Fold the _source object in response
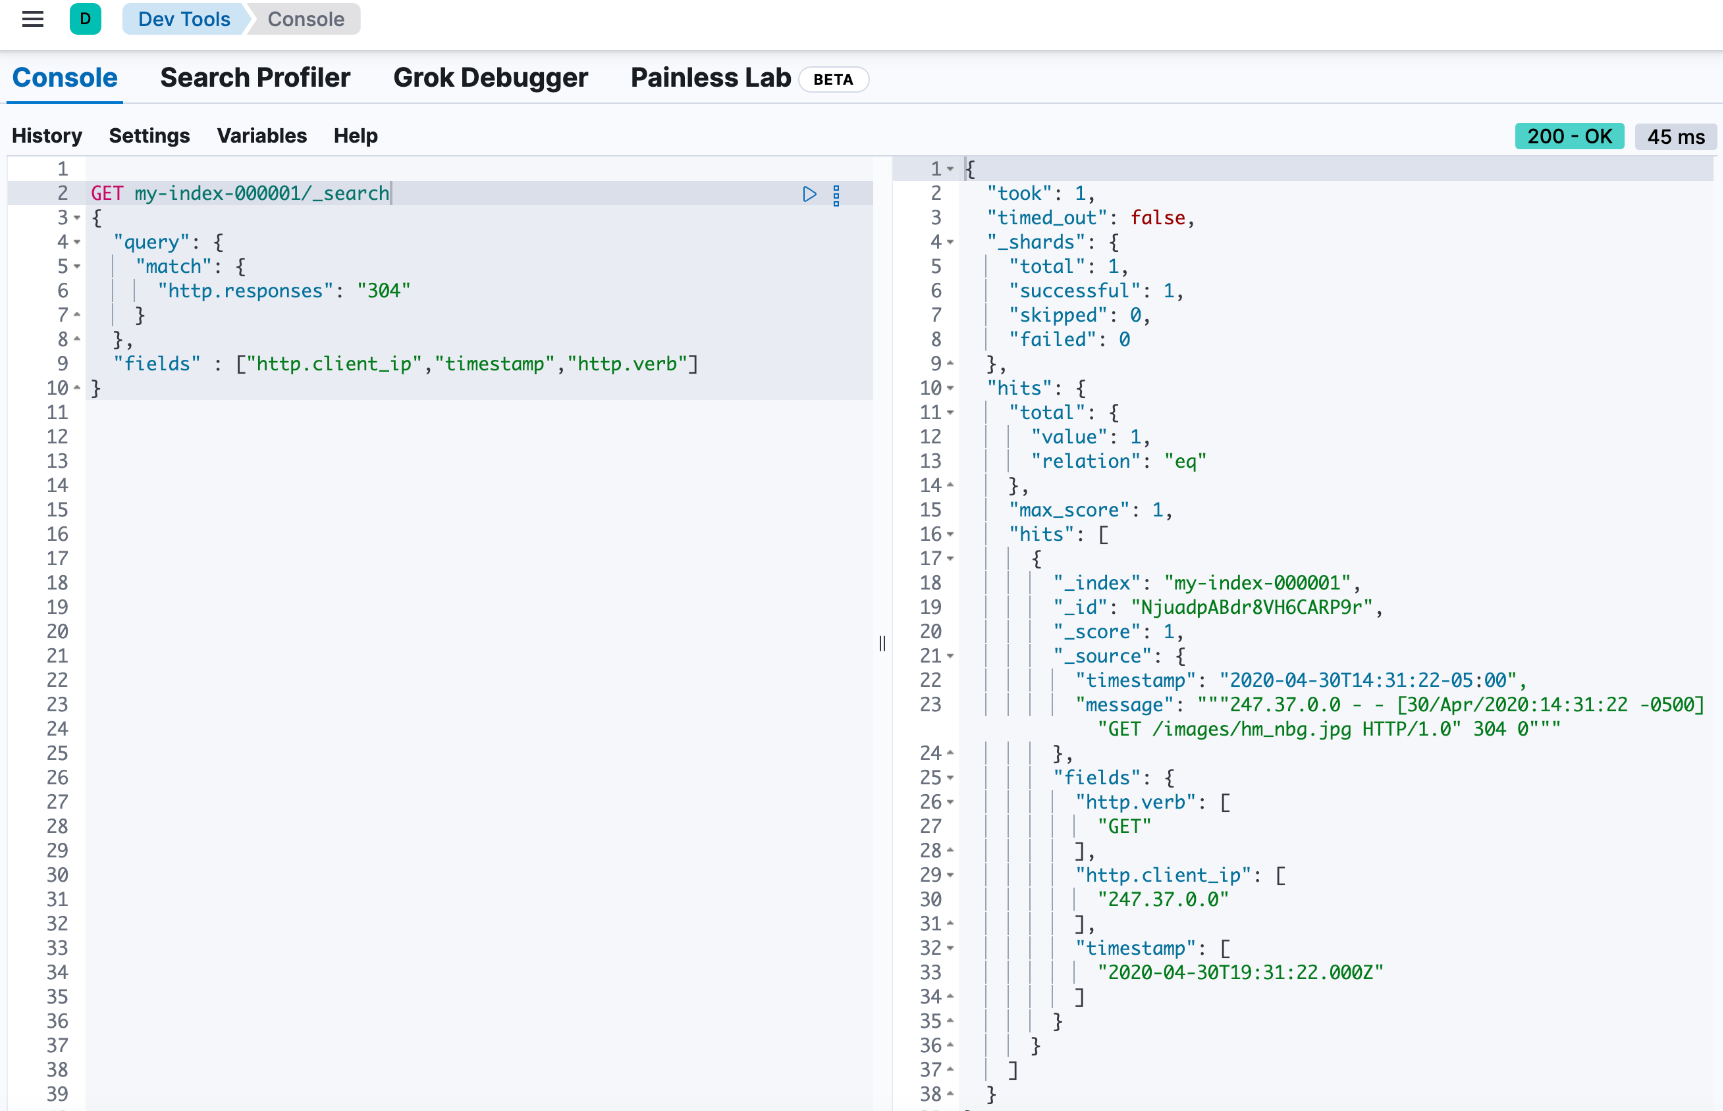The height and width of the screenshot is (1111, 1723). [x=950, y=657]
